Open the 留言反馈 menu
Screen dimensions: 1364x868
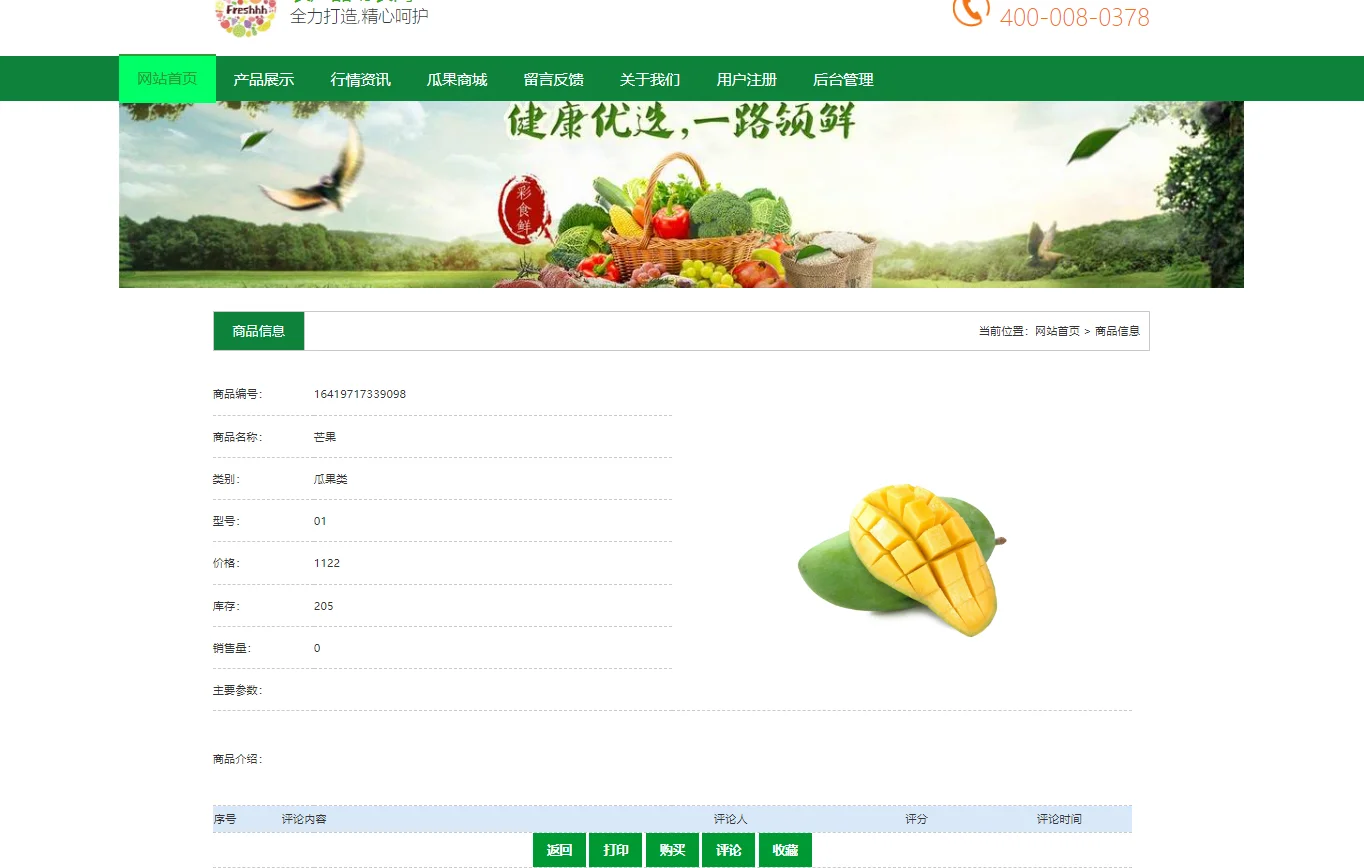[x=553, y=78]
